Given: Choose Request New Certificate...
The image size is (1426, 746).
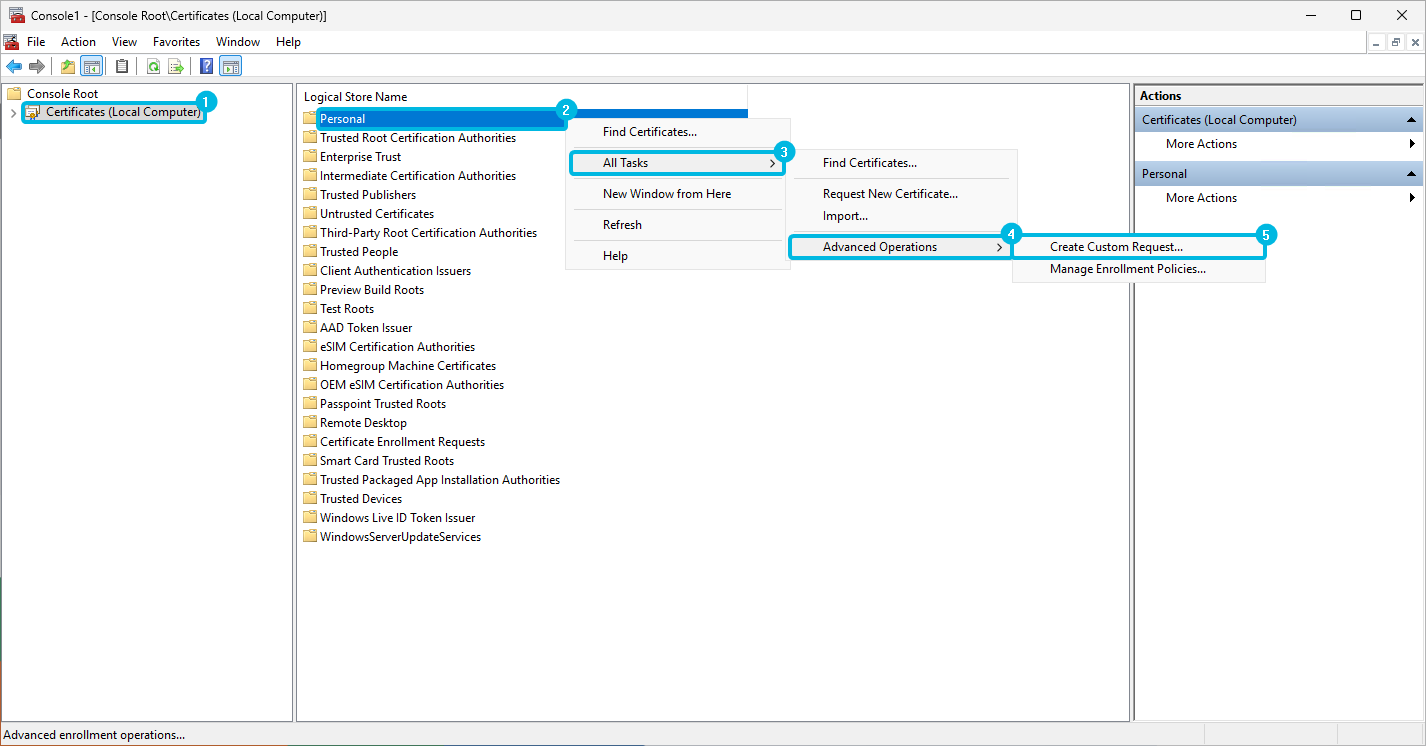Looking at the screenshot, I should point(904,194).
